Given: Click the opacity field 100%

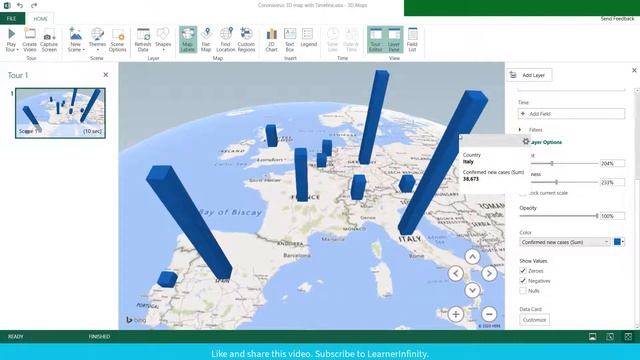Looking at the screenshot, I should pos(612,216).
